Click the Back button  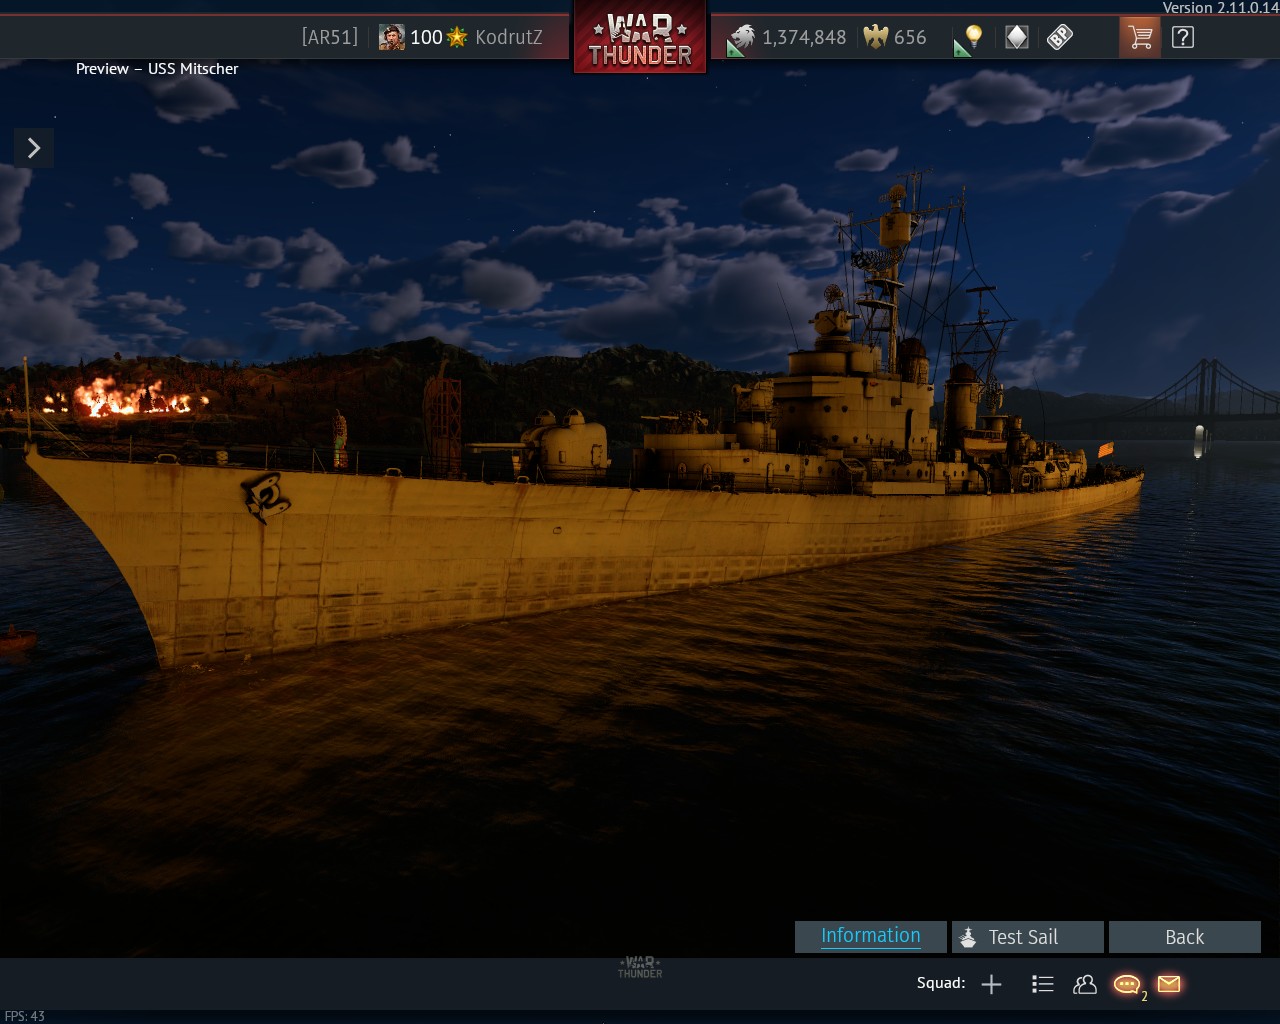click(1185, 937)
